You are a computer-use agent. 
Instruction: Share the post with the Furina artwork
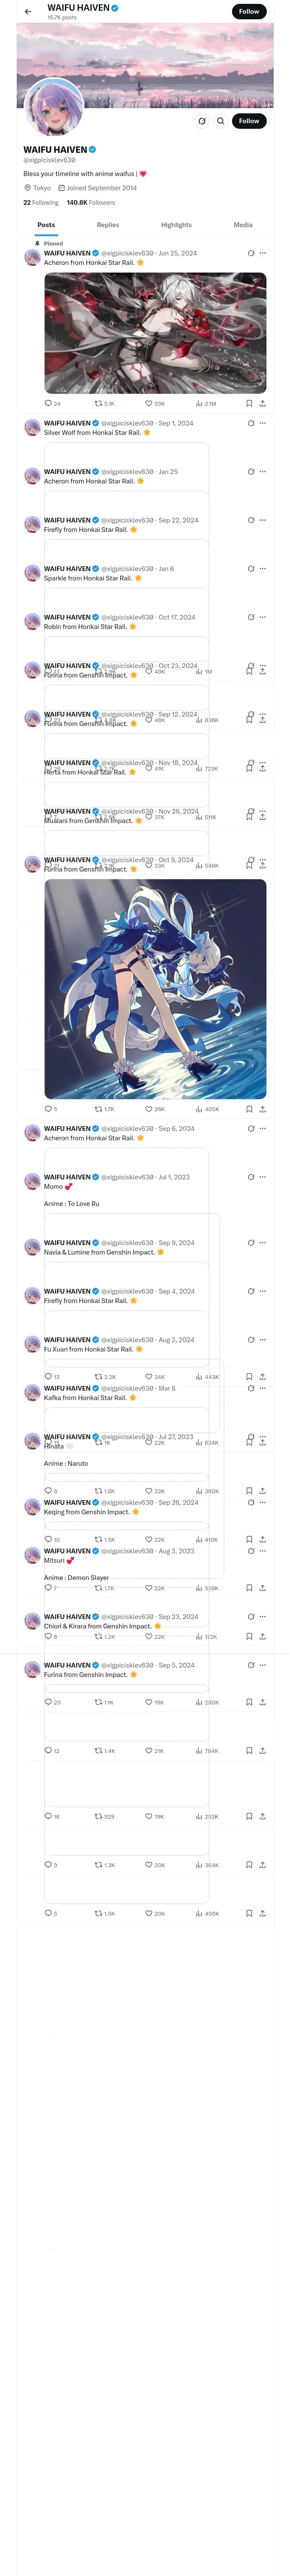click(262, 1109)
